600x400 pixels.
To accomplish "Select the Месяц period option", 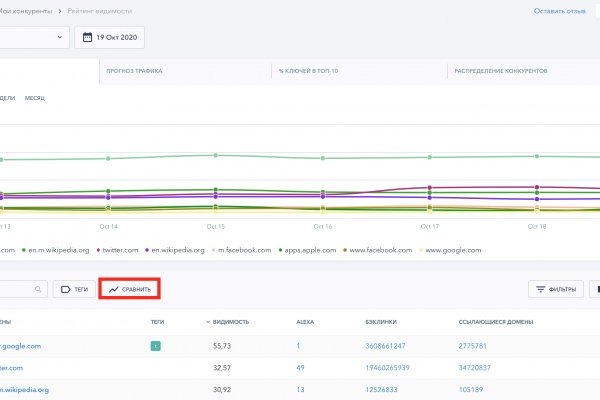I will click(36, 98).
